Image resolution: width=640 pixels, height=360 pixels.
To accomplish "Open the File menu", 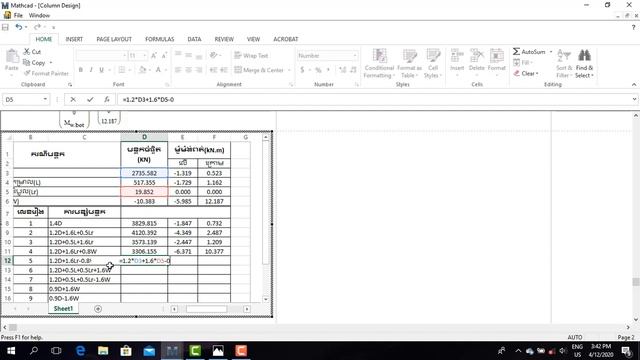I will click(x=18, y=16).
